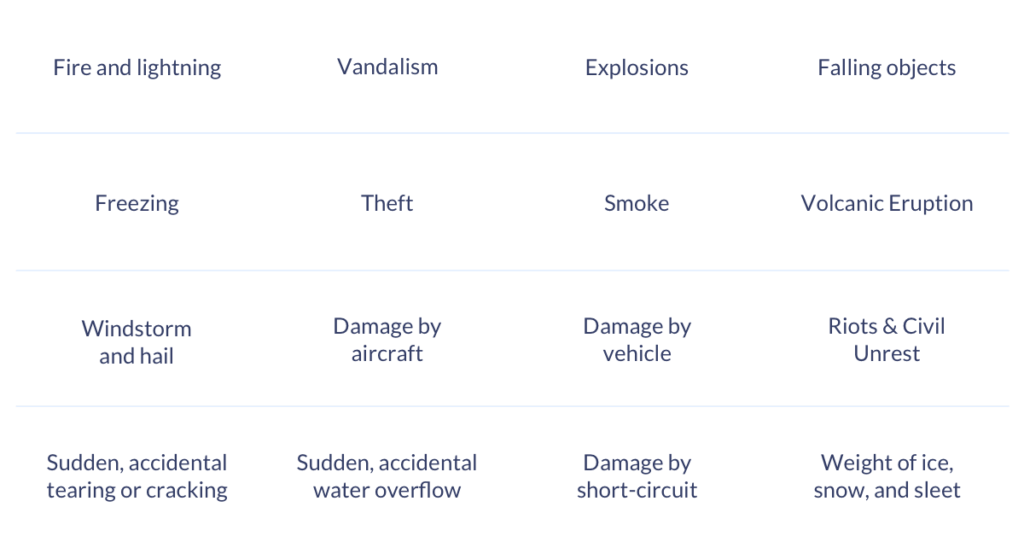Viewport: 1024px width, 536px height.
Task: Click the Fire and lightning label
Action: [x=137, y=68]
